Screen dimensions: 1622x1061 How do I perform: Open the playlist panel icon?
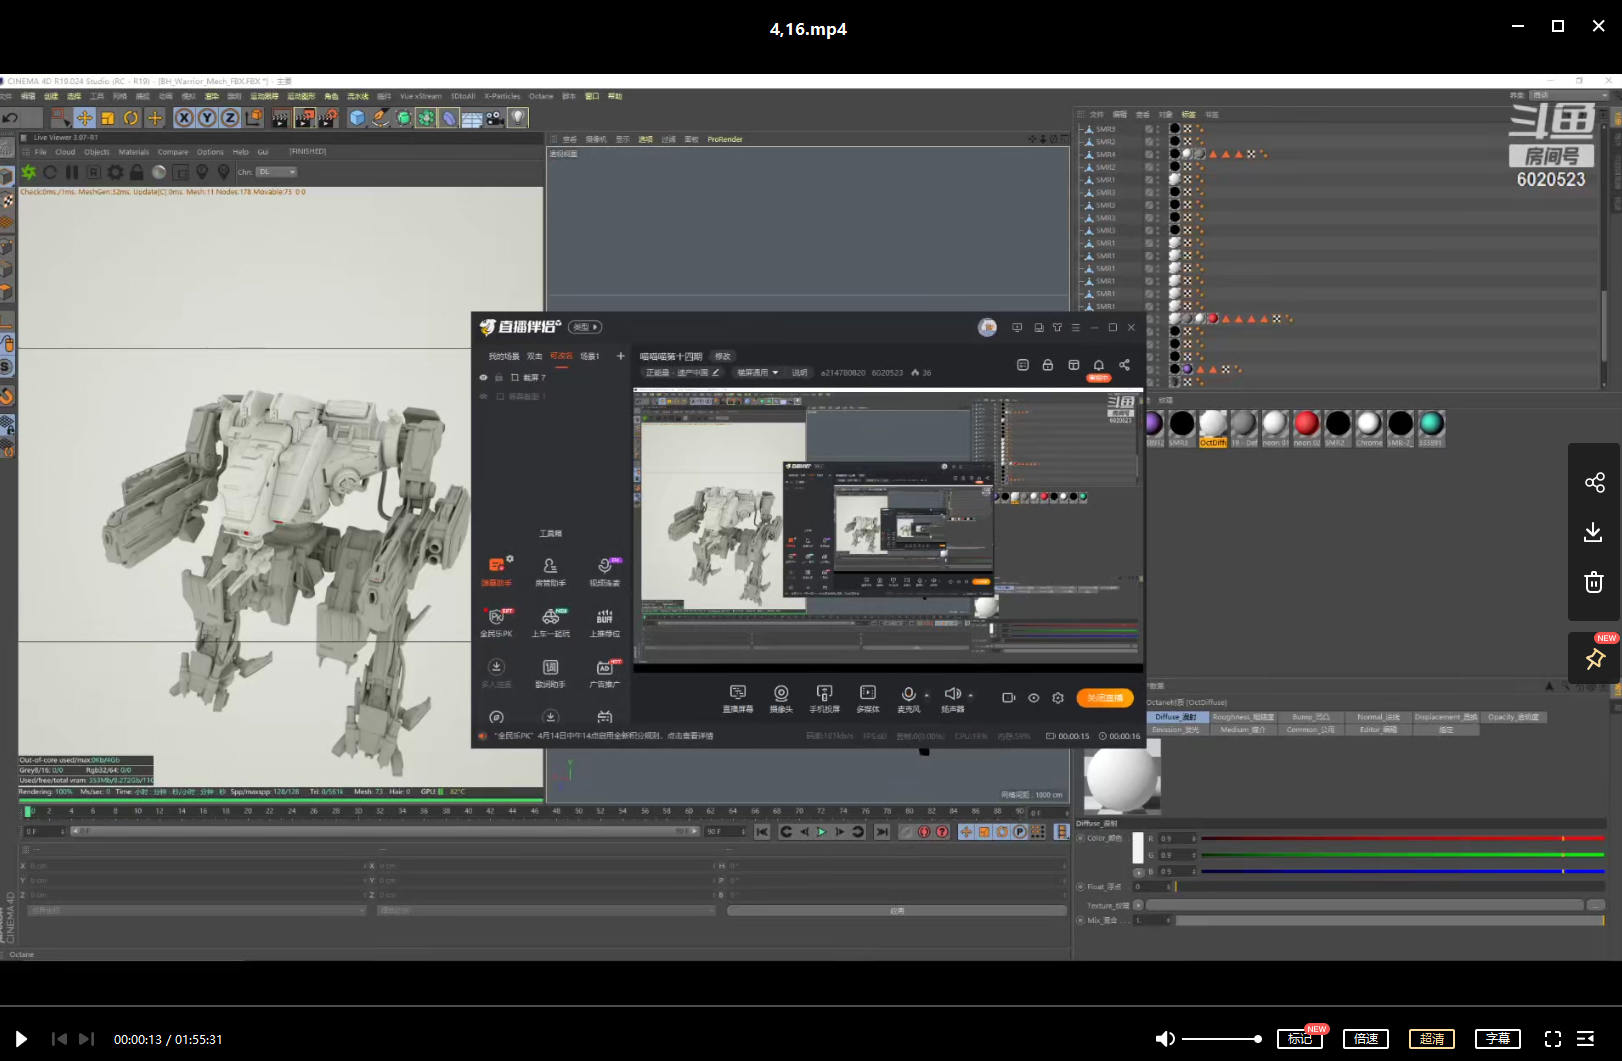(x=1586, y=1039)
